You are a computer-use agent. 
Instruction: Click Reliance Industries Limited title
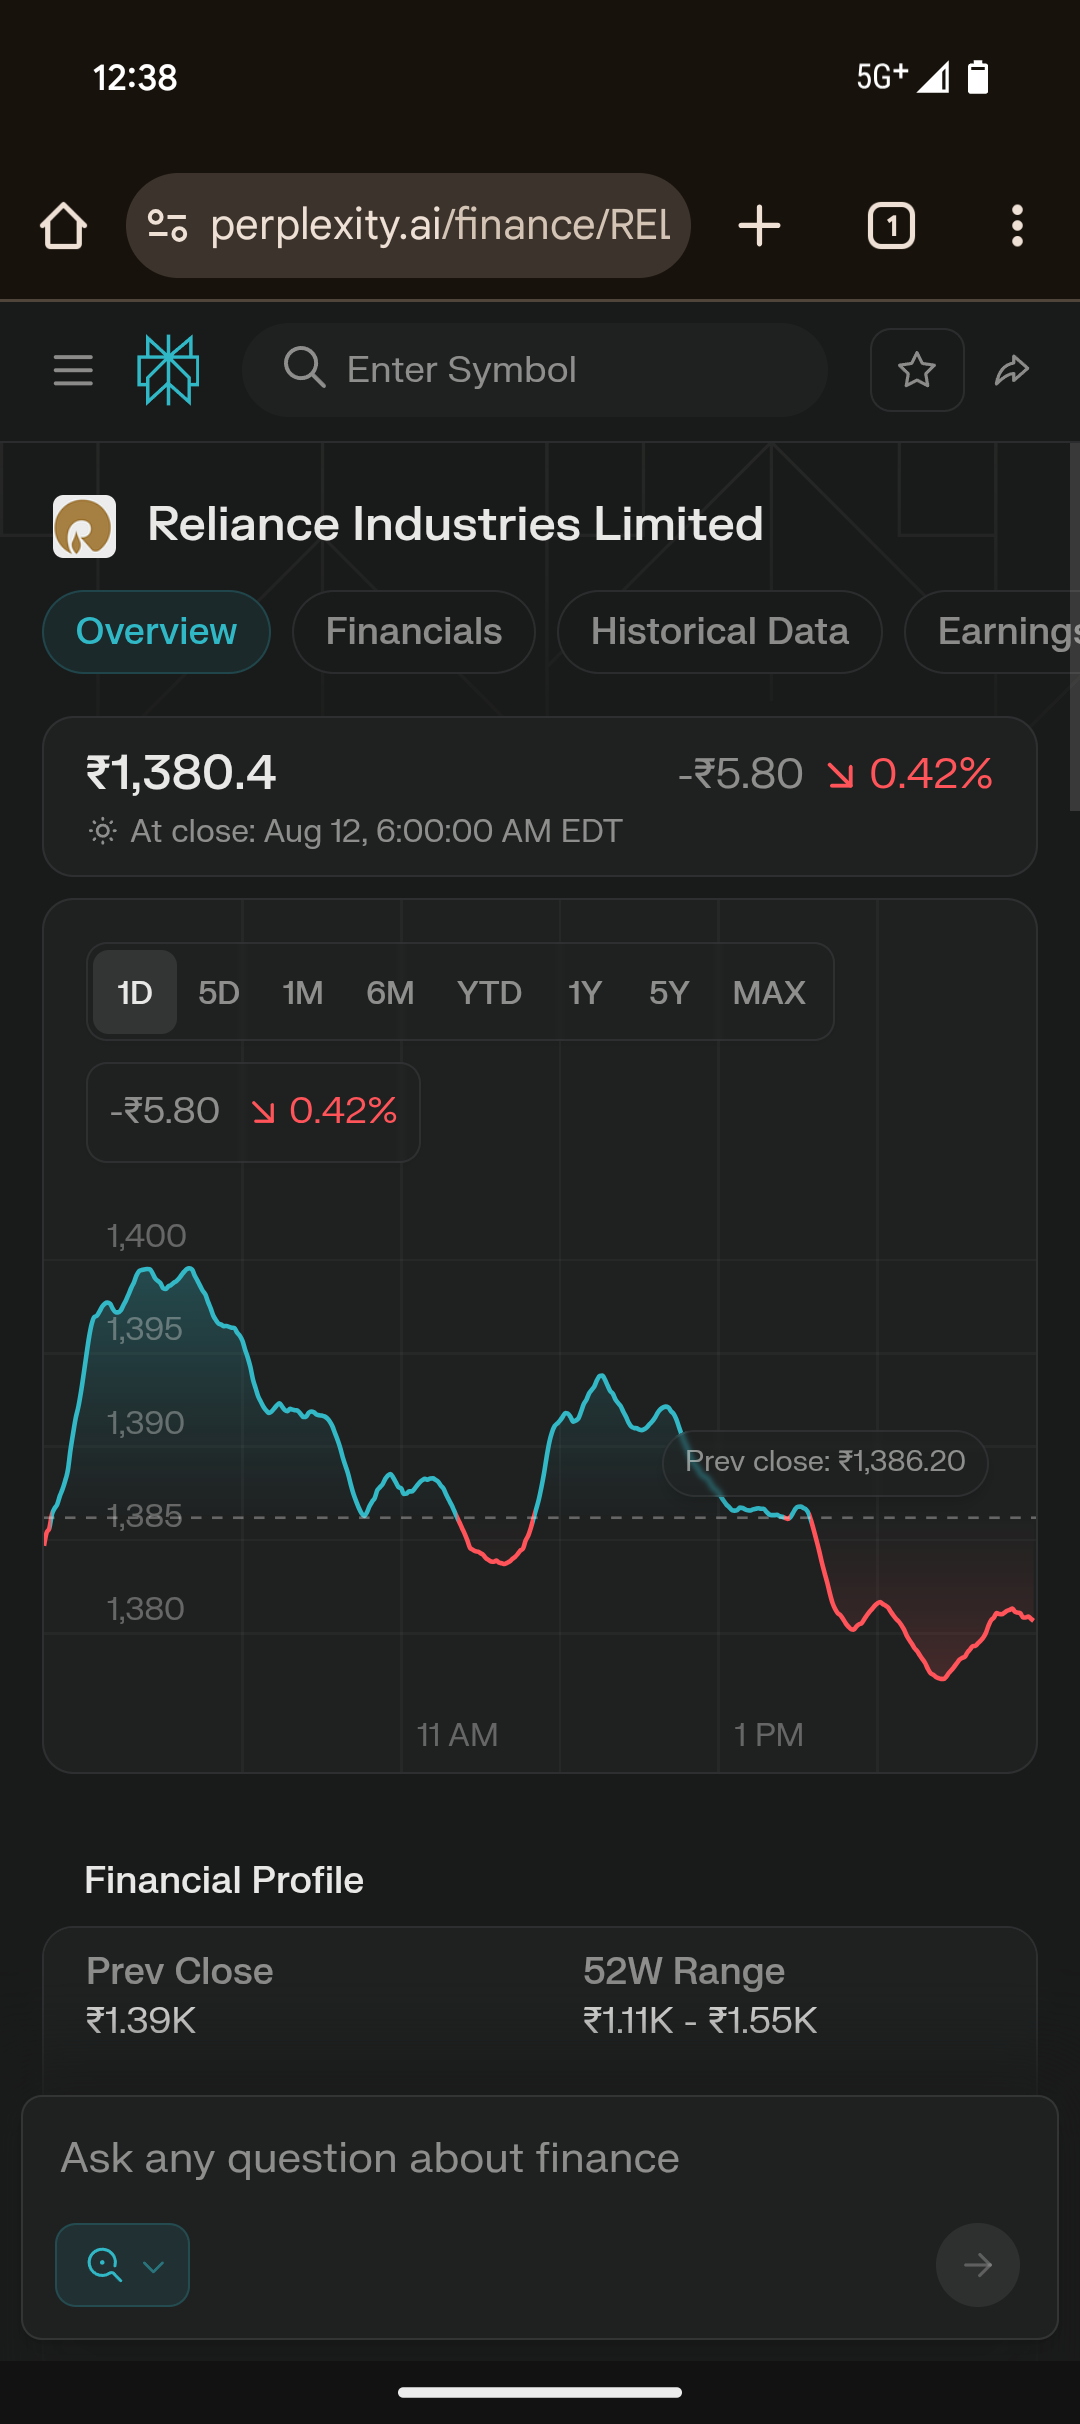(x=456, y=525)
